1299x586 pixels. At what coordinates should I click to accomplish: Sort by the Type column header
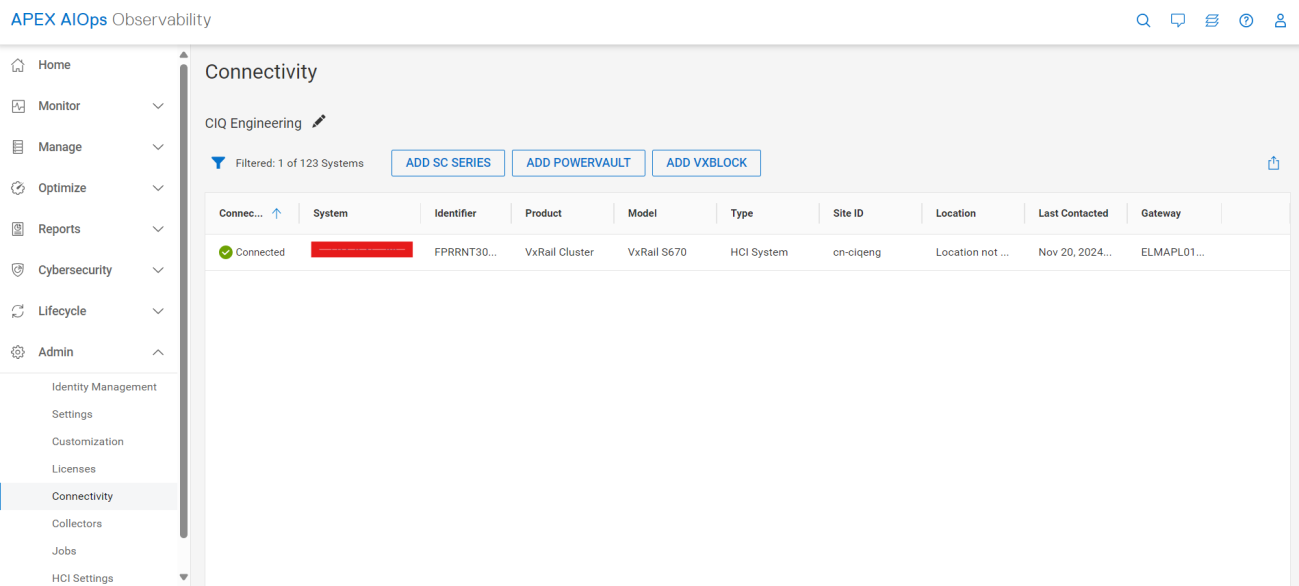click(x=742, y=213)
